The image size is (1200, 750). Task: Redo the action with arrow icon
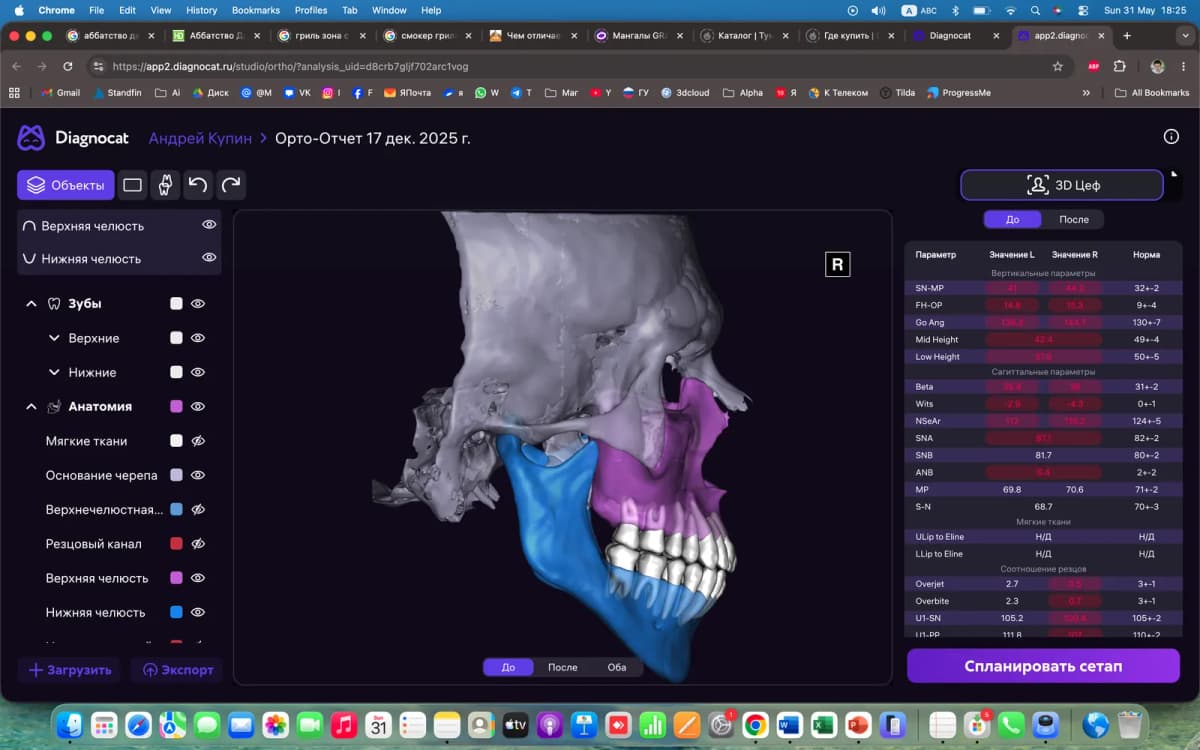pos(231,185)
